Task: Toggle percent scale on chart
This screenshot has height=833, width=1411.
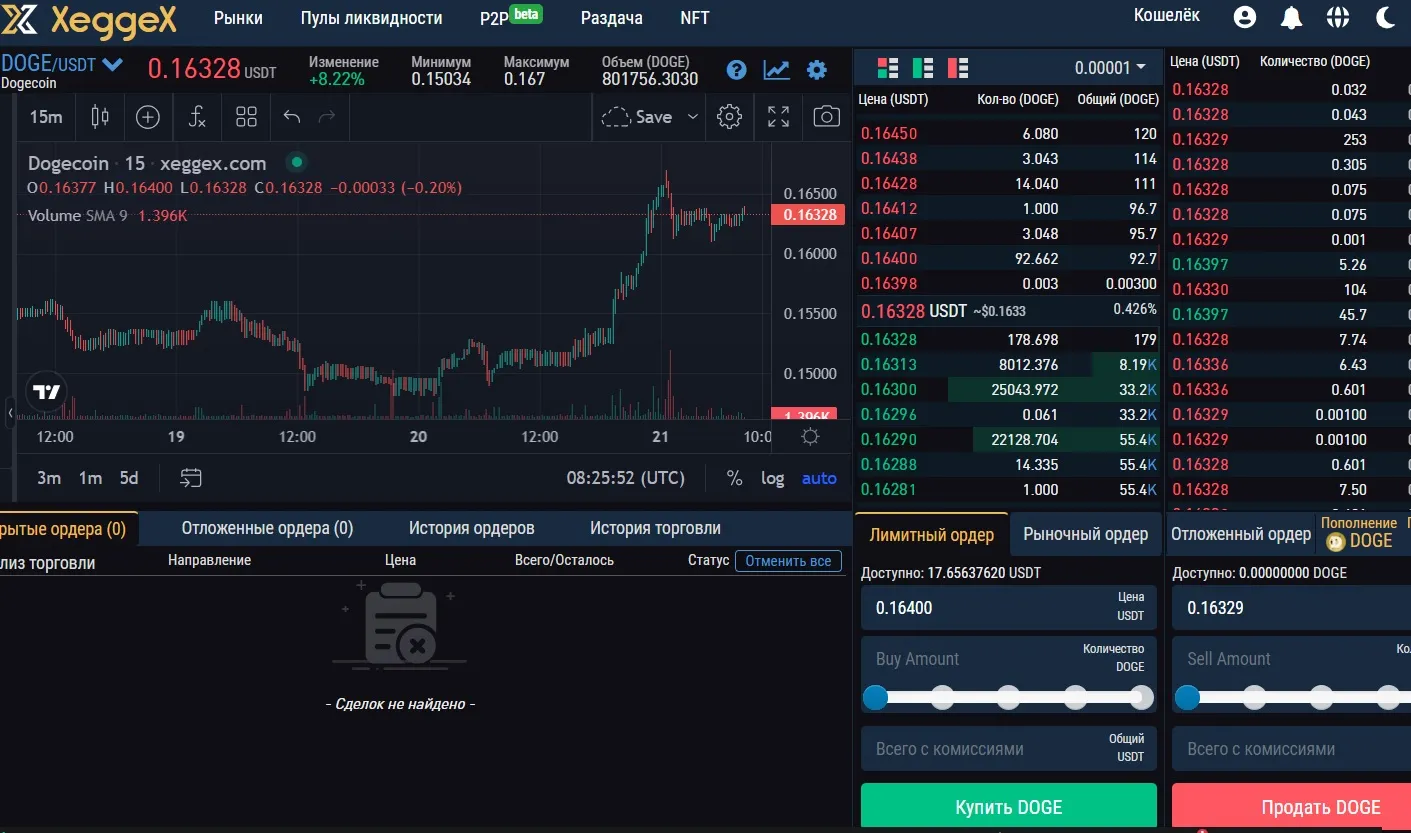Action: (x=734, y=478)
